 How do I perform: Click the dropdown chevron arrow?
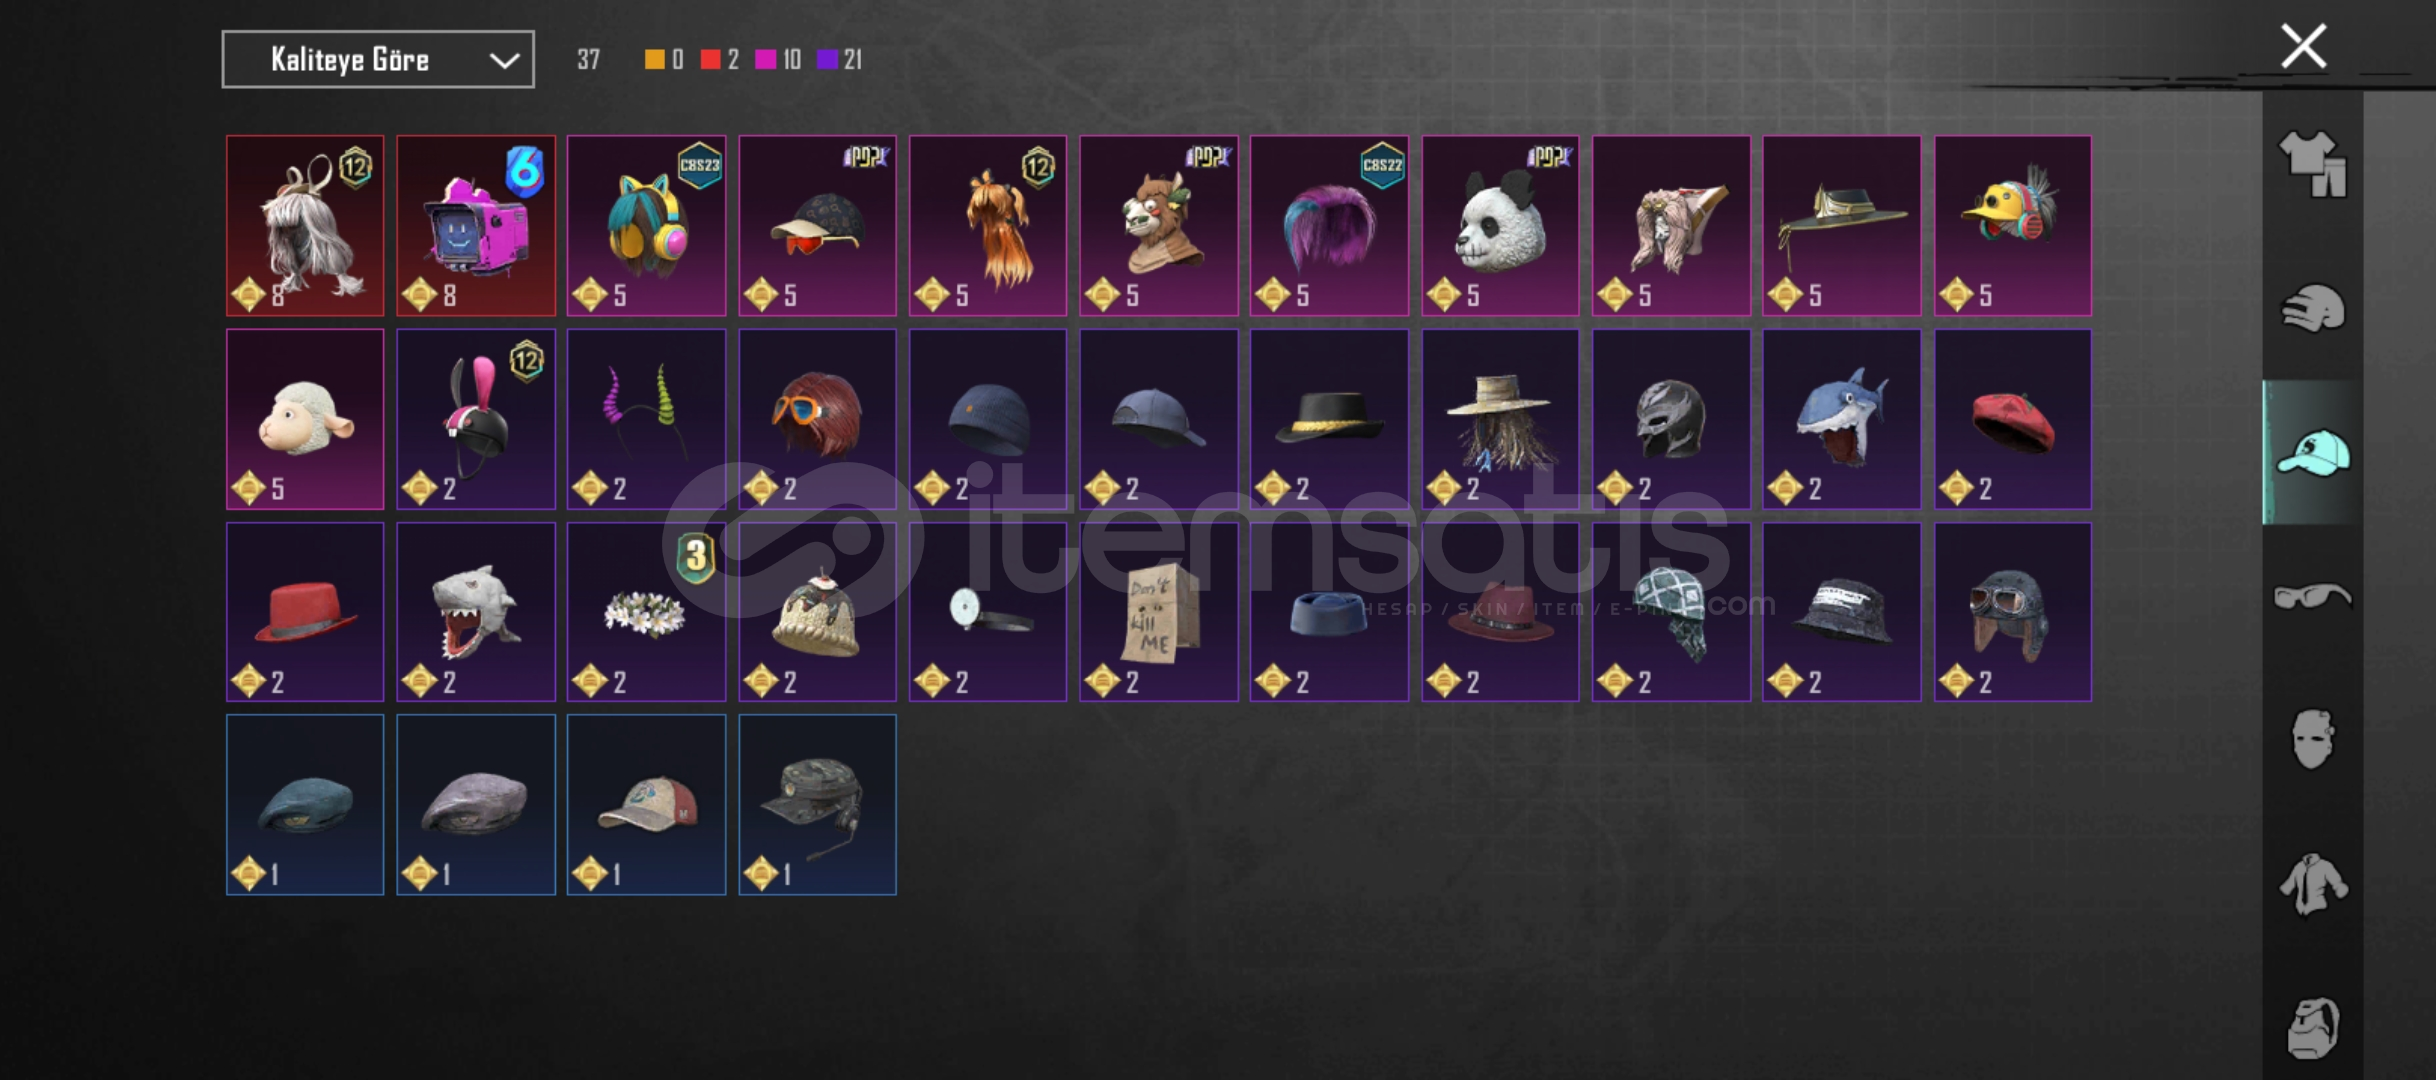tap(504, 61)
